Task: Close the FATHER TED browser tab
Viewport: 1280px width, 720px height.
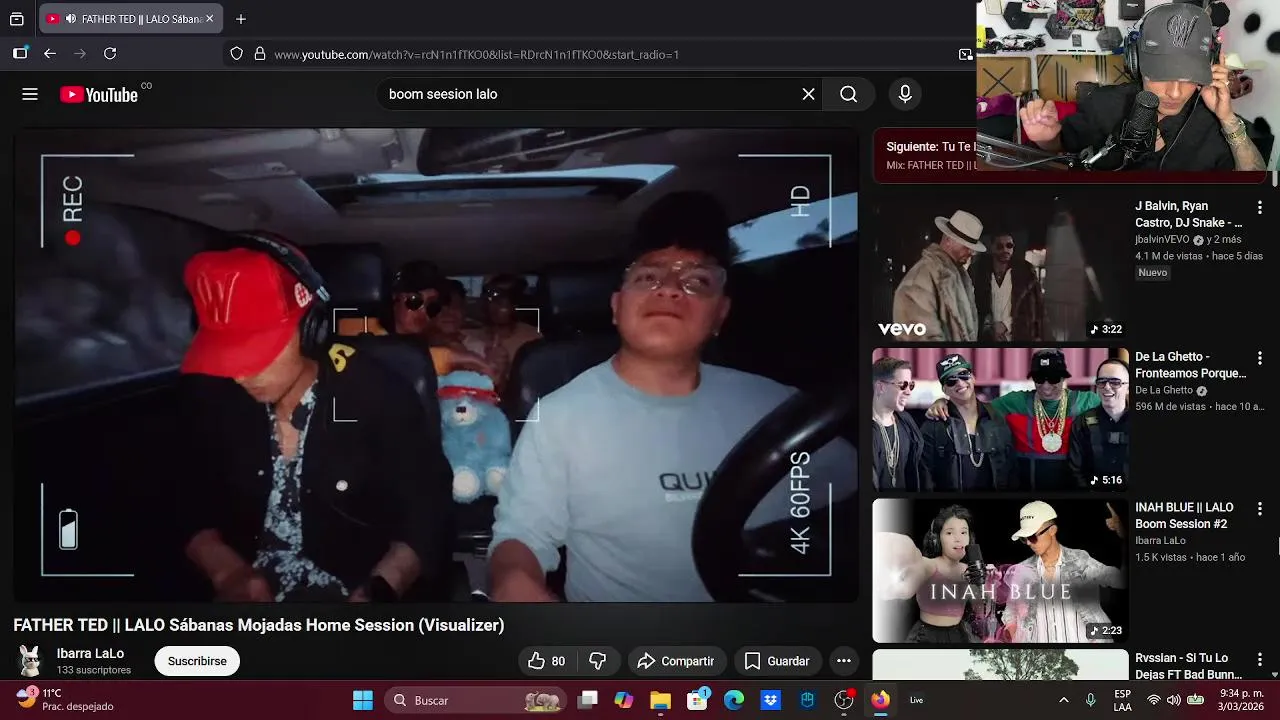Action: click(209, 19)
